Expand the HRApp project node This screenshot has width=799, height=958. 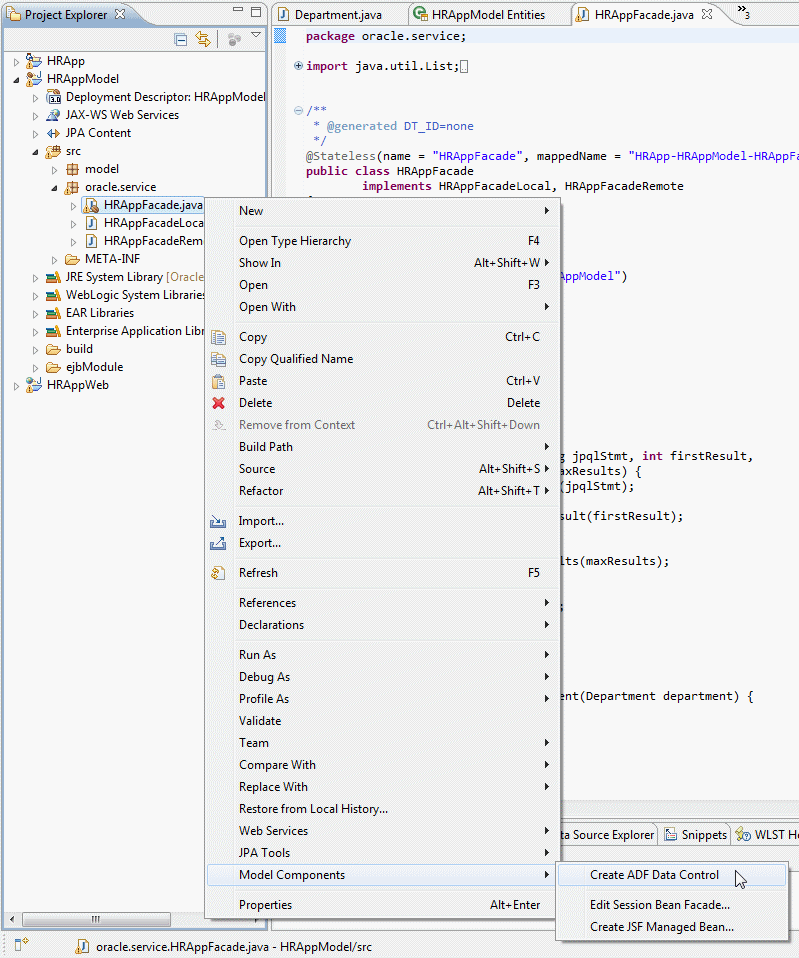point(16,61)
